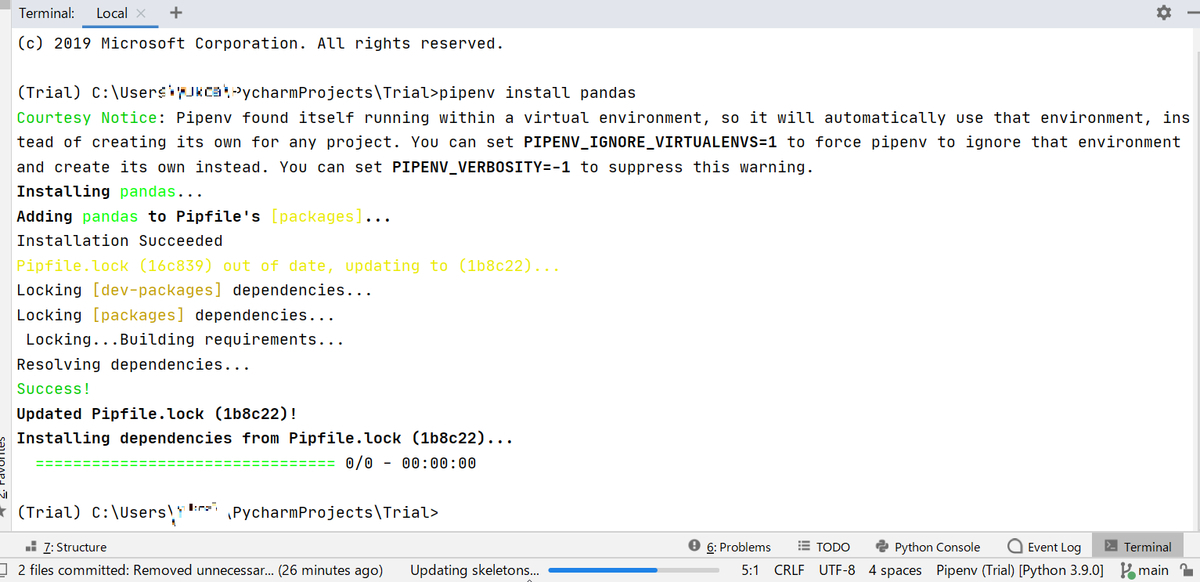
Task: Click the lock icon in status bar
Action: tap(1187, 570)
